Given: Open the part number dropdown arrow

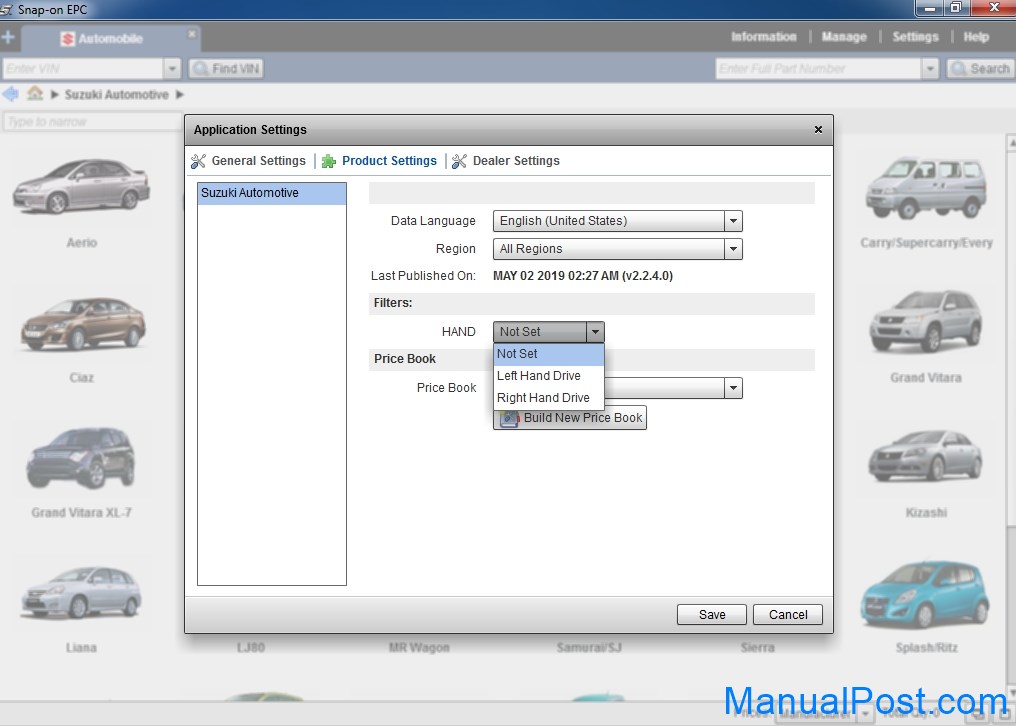Looking at the screenshot, I should coord(930,69).
